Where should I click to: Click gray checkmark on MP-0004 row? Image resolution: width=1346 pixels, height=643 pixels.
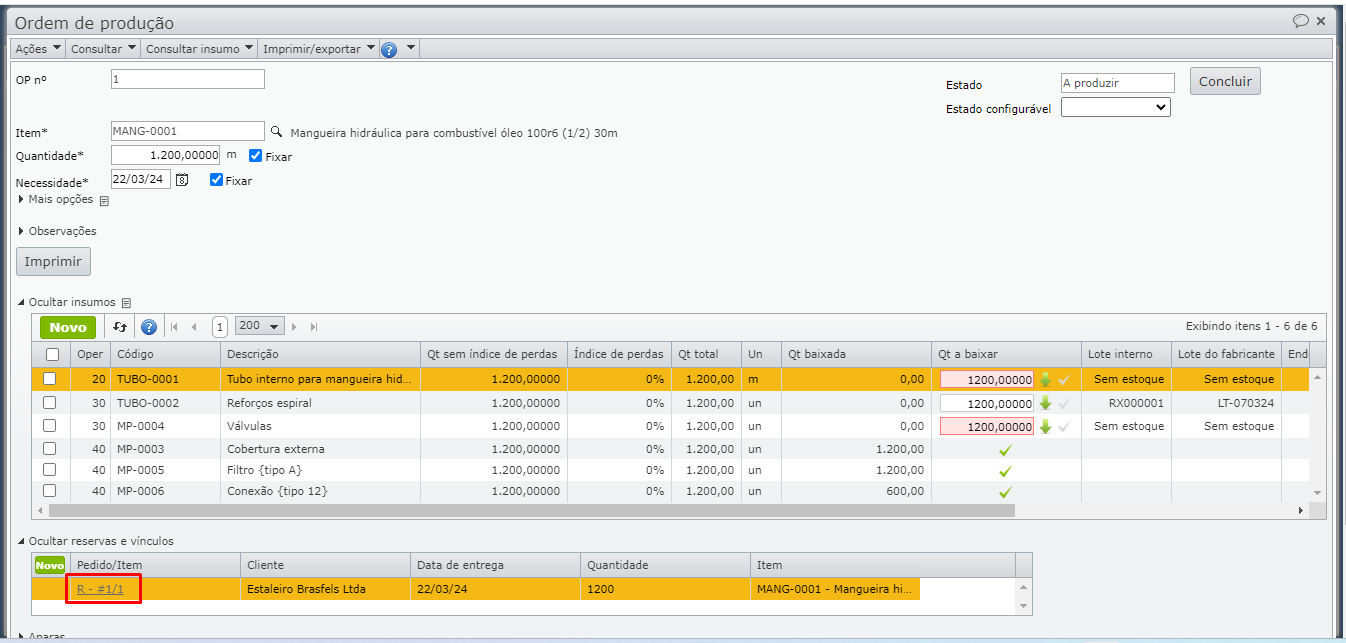click(1064, 426)
